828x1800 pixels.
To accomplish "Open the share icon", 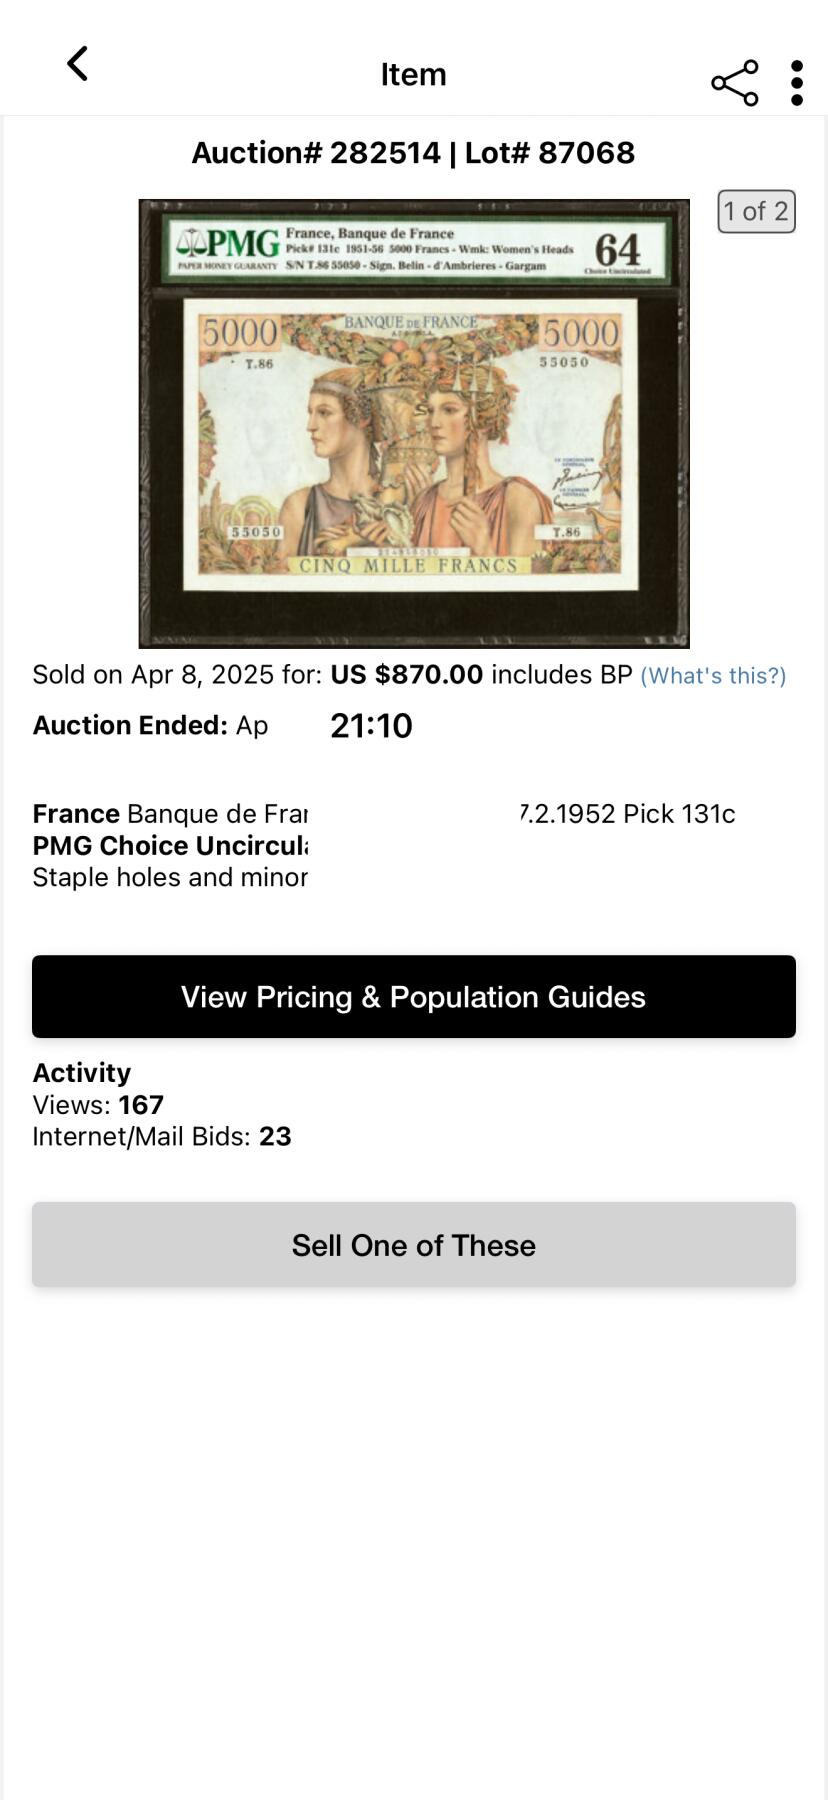I will point(734,83).
